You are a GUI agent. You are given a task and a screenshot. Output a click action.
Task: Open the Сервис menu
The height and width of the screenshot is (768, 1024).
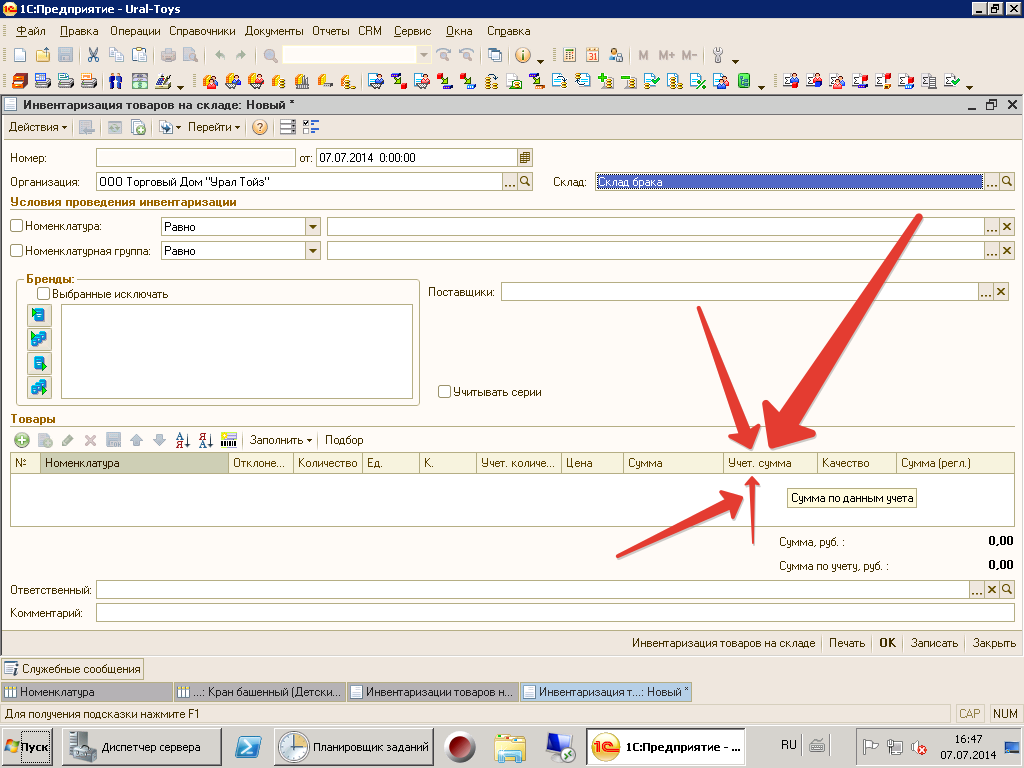(412, 31)
